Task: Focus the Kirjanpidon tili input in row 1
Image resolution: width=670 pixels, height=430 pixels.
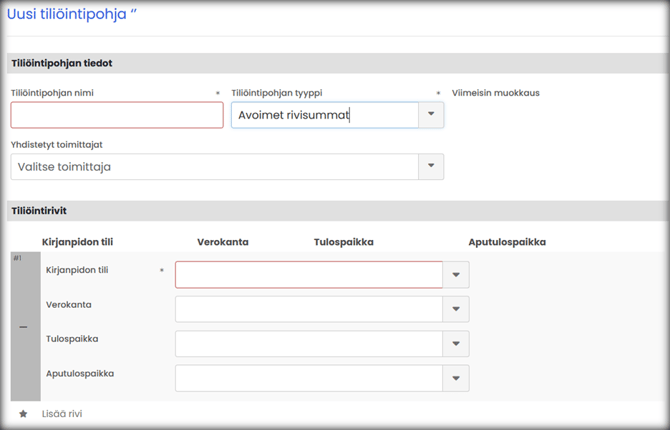Action: pos(309,275)
